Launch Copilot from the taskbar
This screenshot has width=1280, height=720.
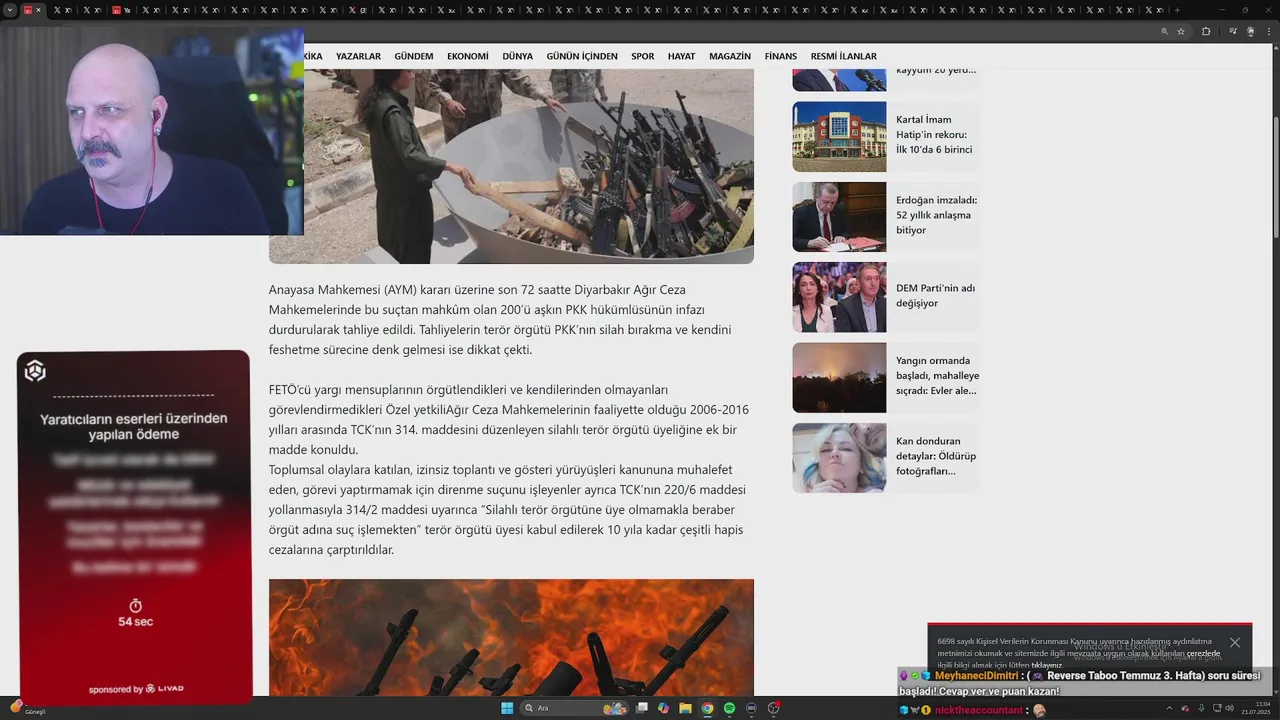coord(664,708)
